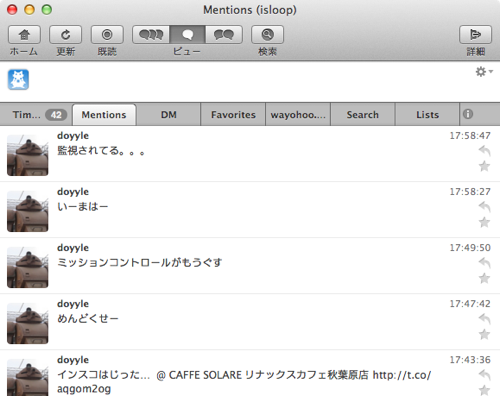Mark all as read with 既読 icon
The width and height of the screenshot is (500, 396).
click(x=107, y=35)
